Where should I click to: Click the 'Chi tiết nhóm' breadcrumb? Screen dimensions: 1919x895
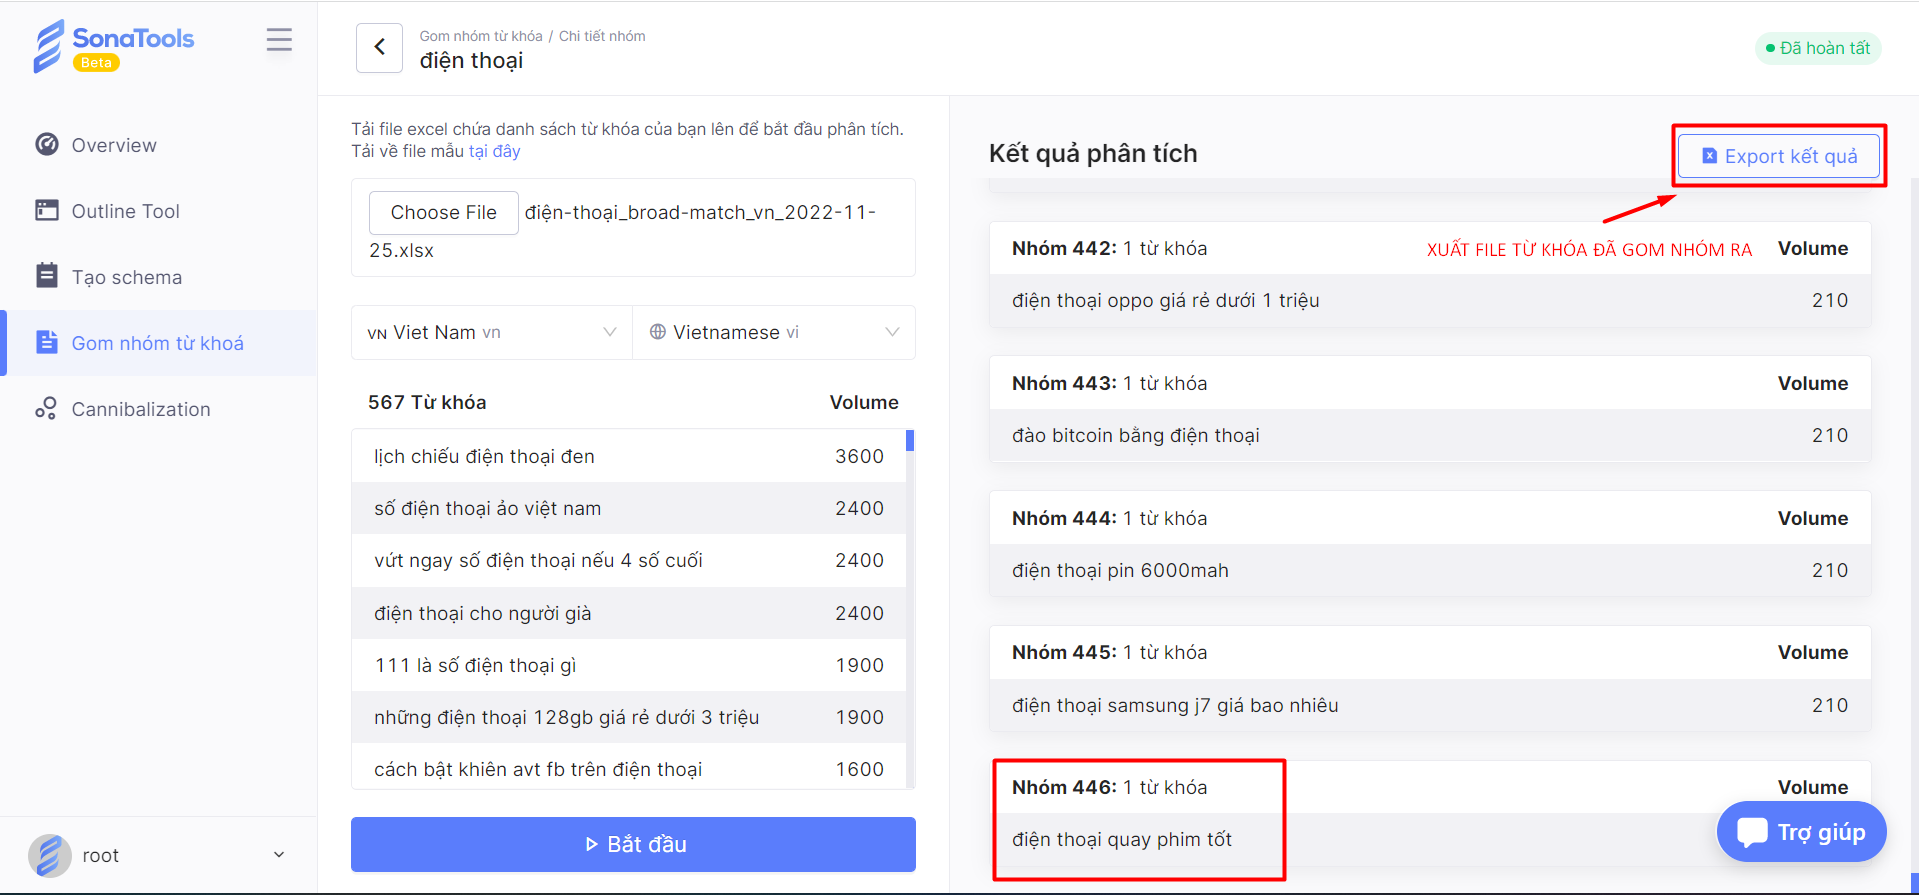pyautogui.click(x=602, y=36)
